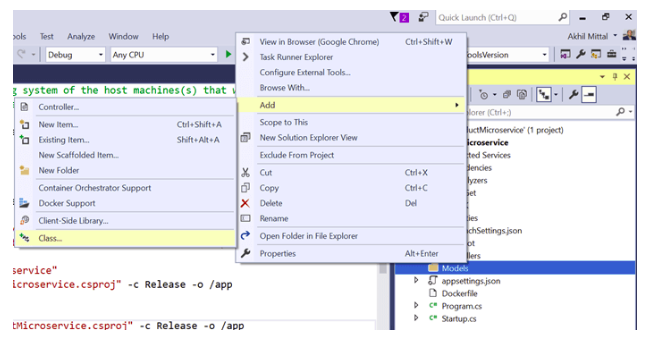The width and height of the screenshot is (651, 361).
Task: Click the user profile picture
Action: (629, 36)
